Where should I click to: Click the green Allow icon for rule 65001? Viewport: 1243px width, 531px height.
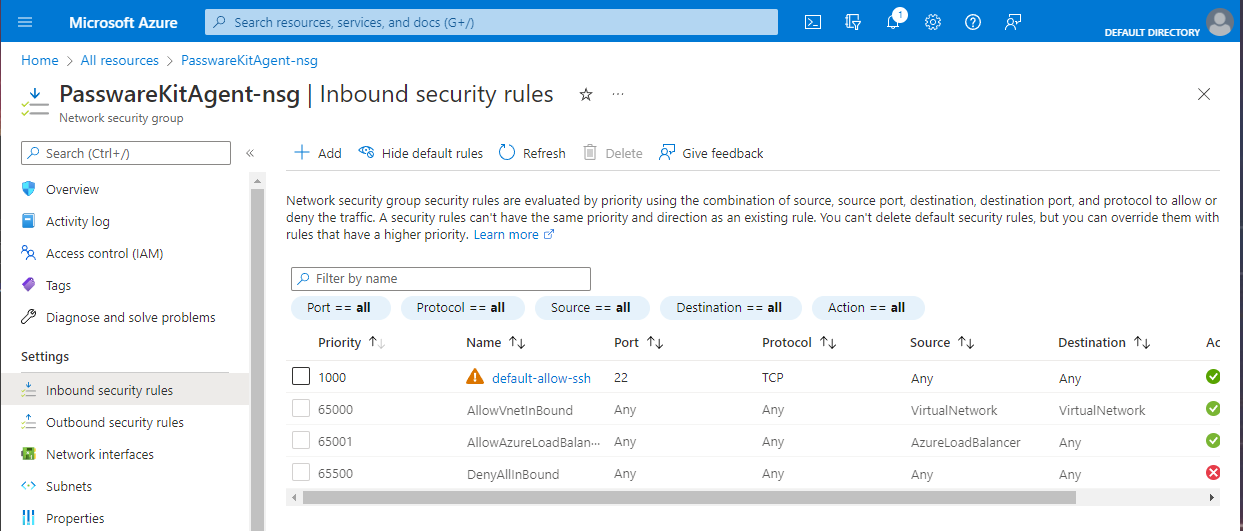1213,441
